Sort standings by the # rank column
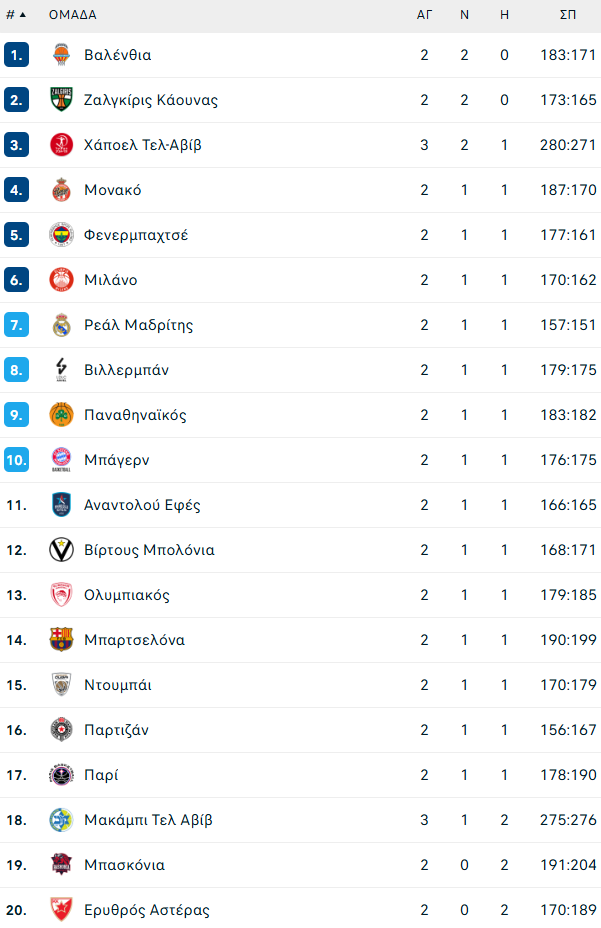The height and width of the screenshot is (928, 601). pyautogui.click(x=16, y=15)
